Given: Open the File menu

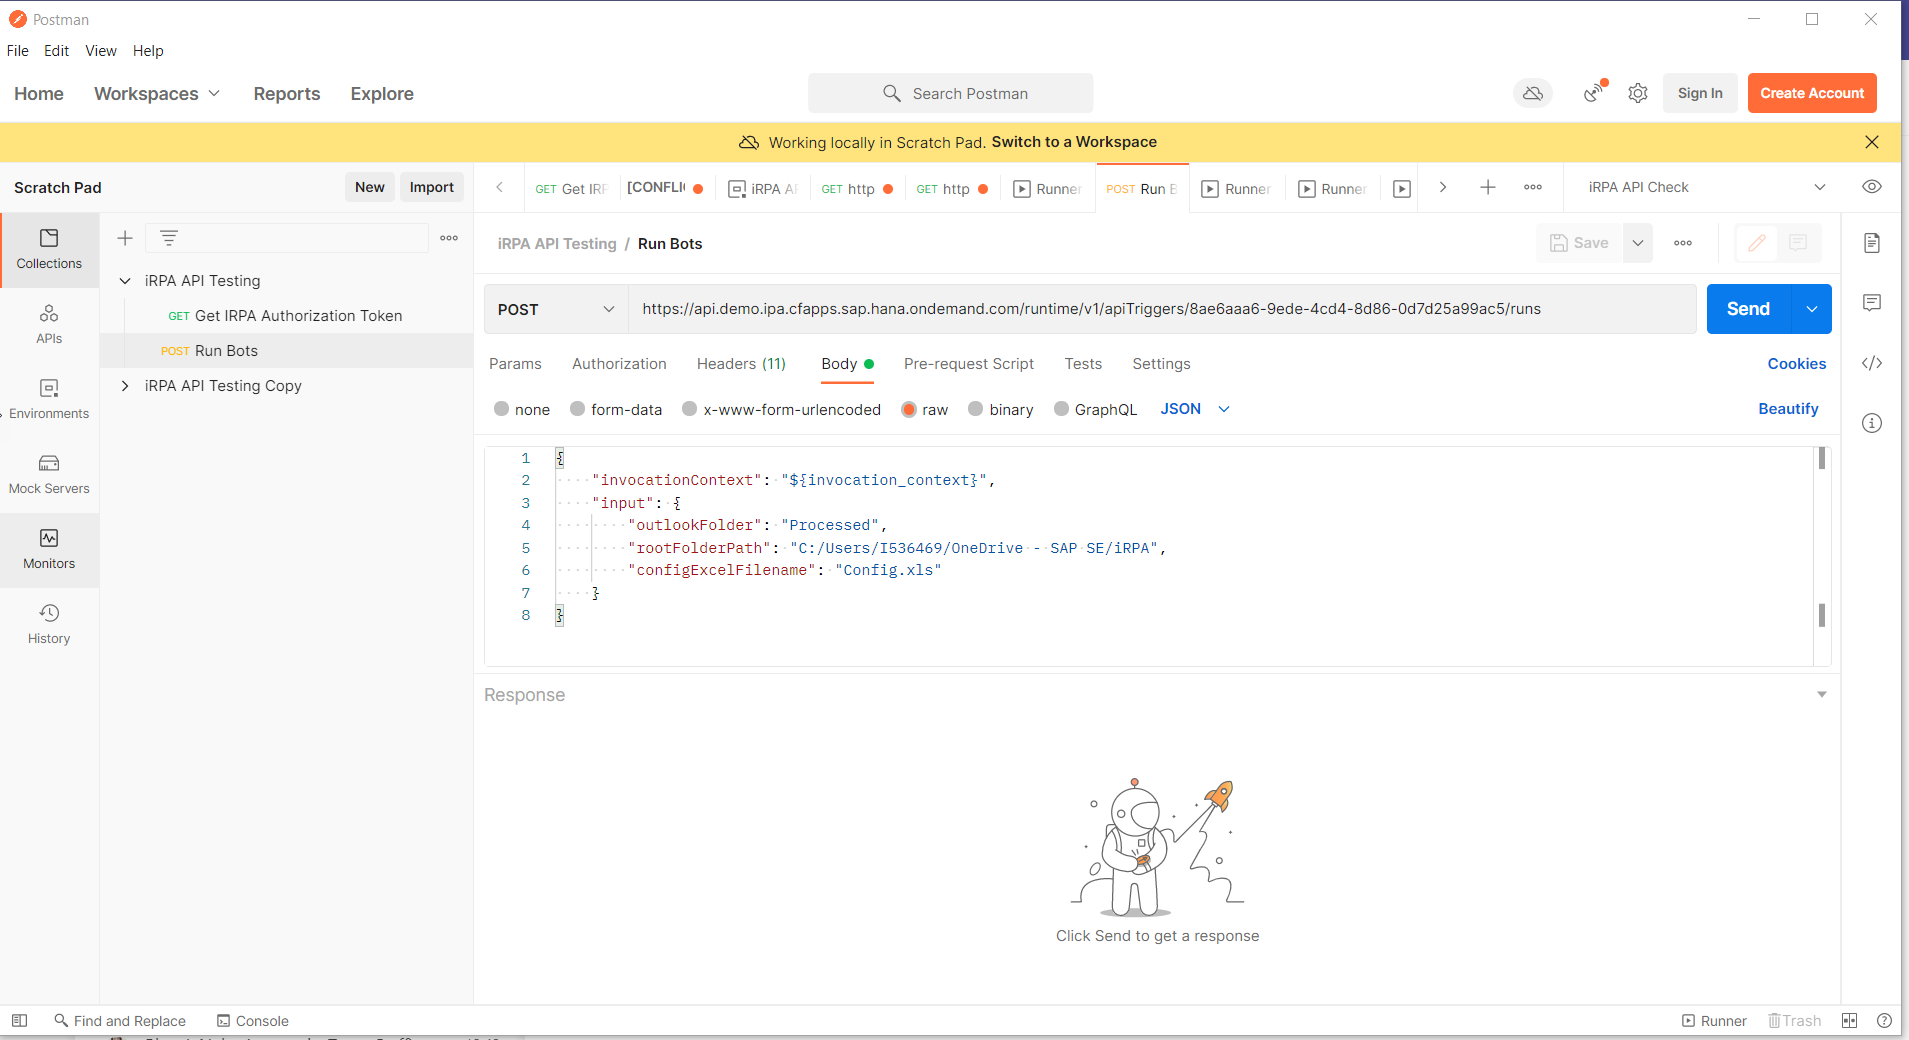Looking at the screenshot, I should [x=18, y=51].
